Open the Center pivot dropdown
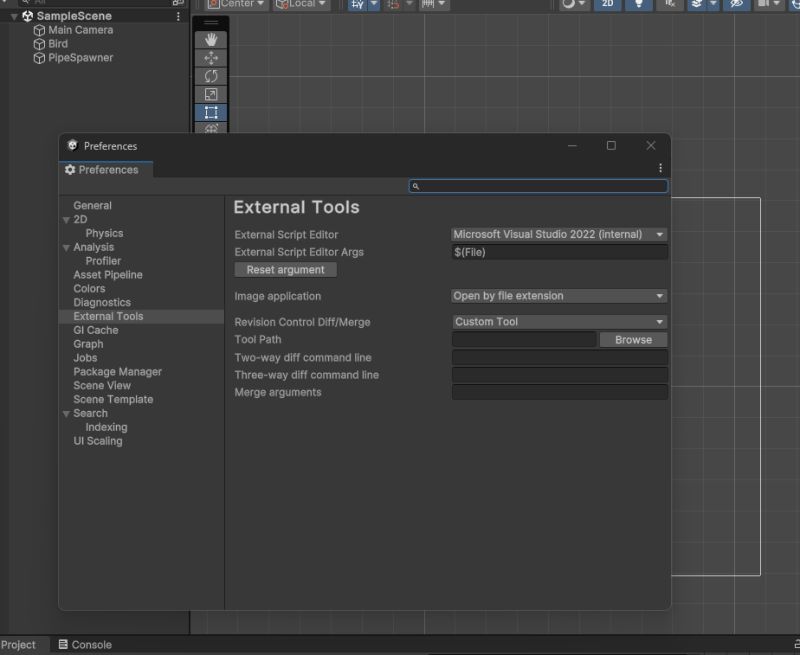The width and height of the screenshot is (800, 655). [237, 4]
